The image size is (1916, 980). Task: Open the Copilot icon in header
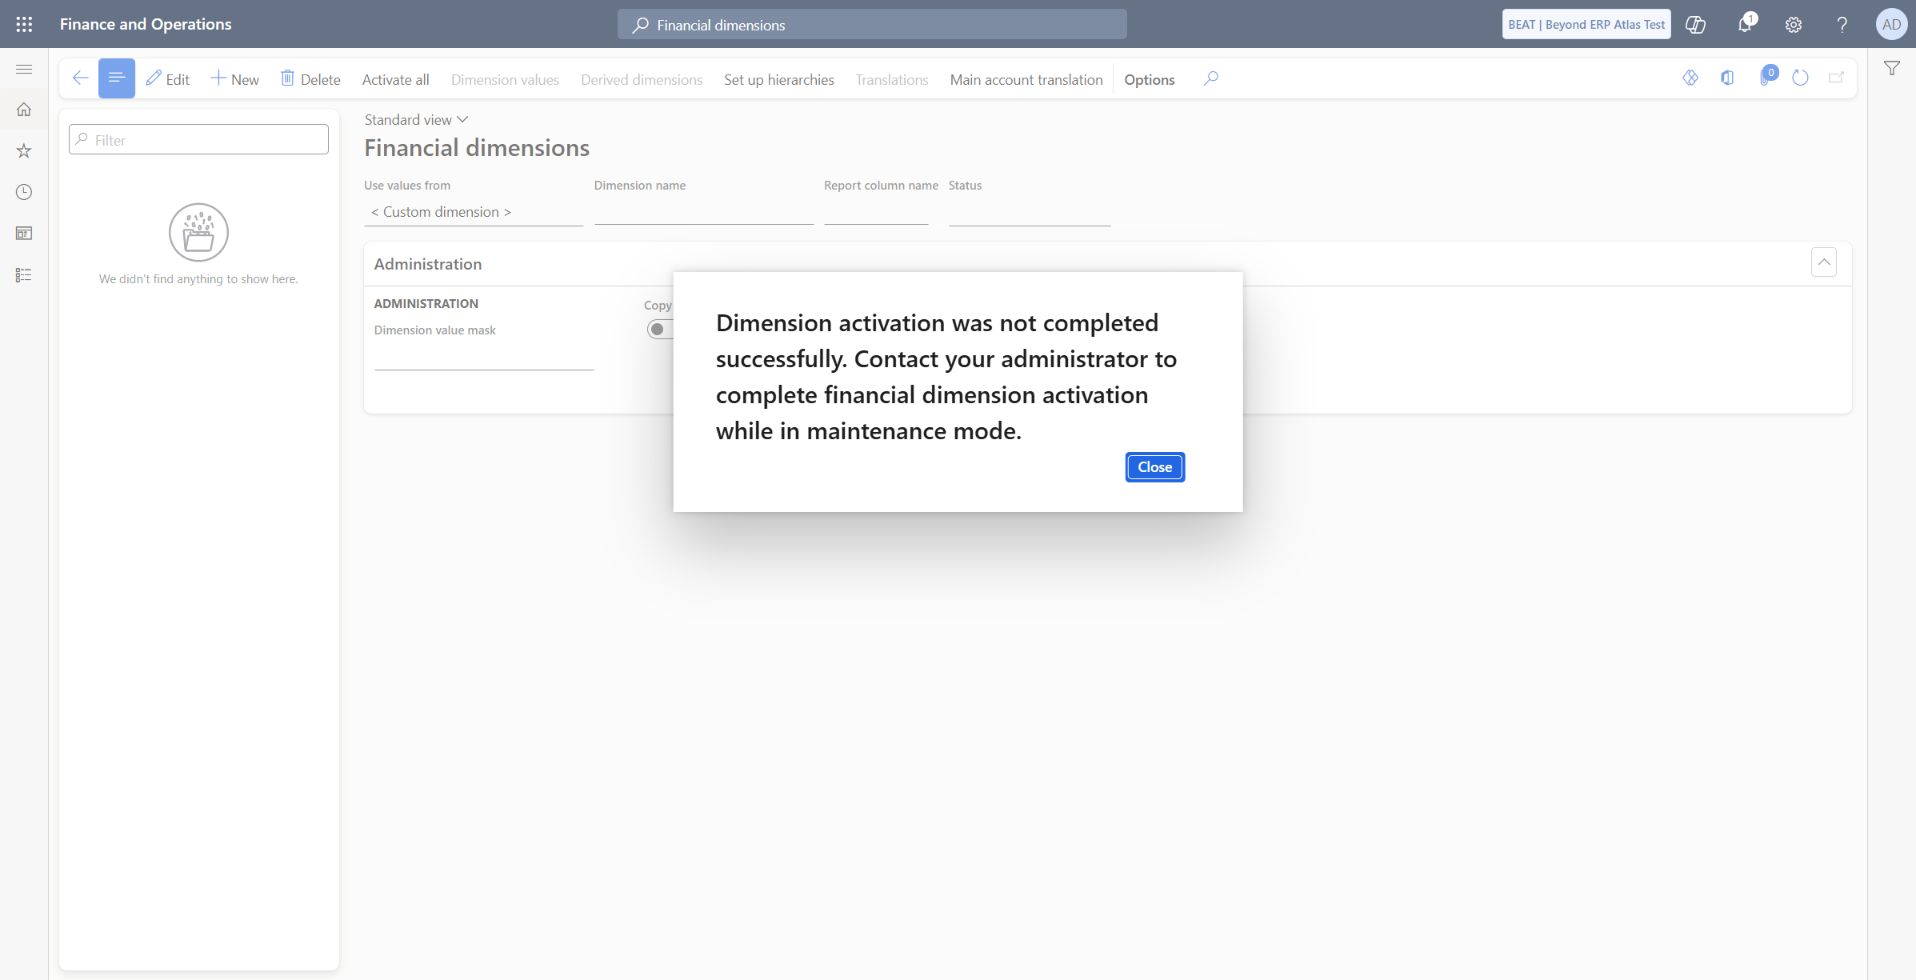tap(1696, 24)
